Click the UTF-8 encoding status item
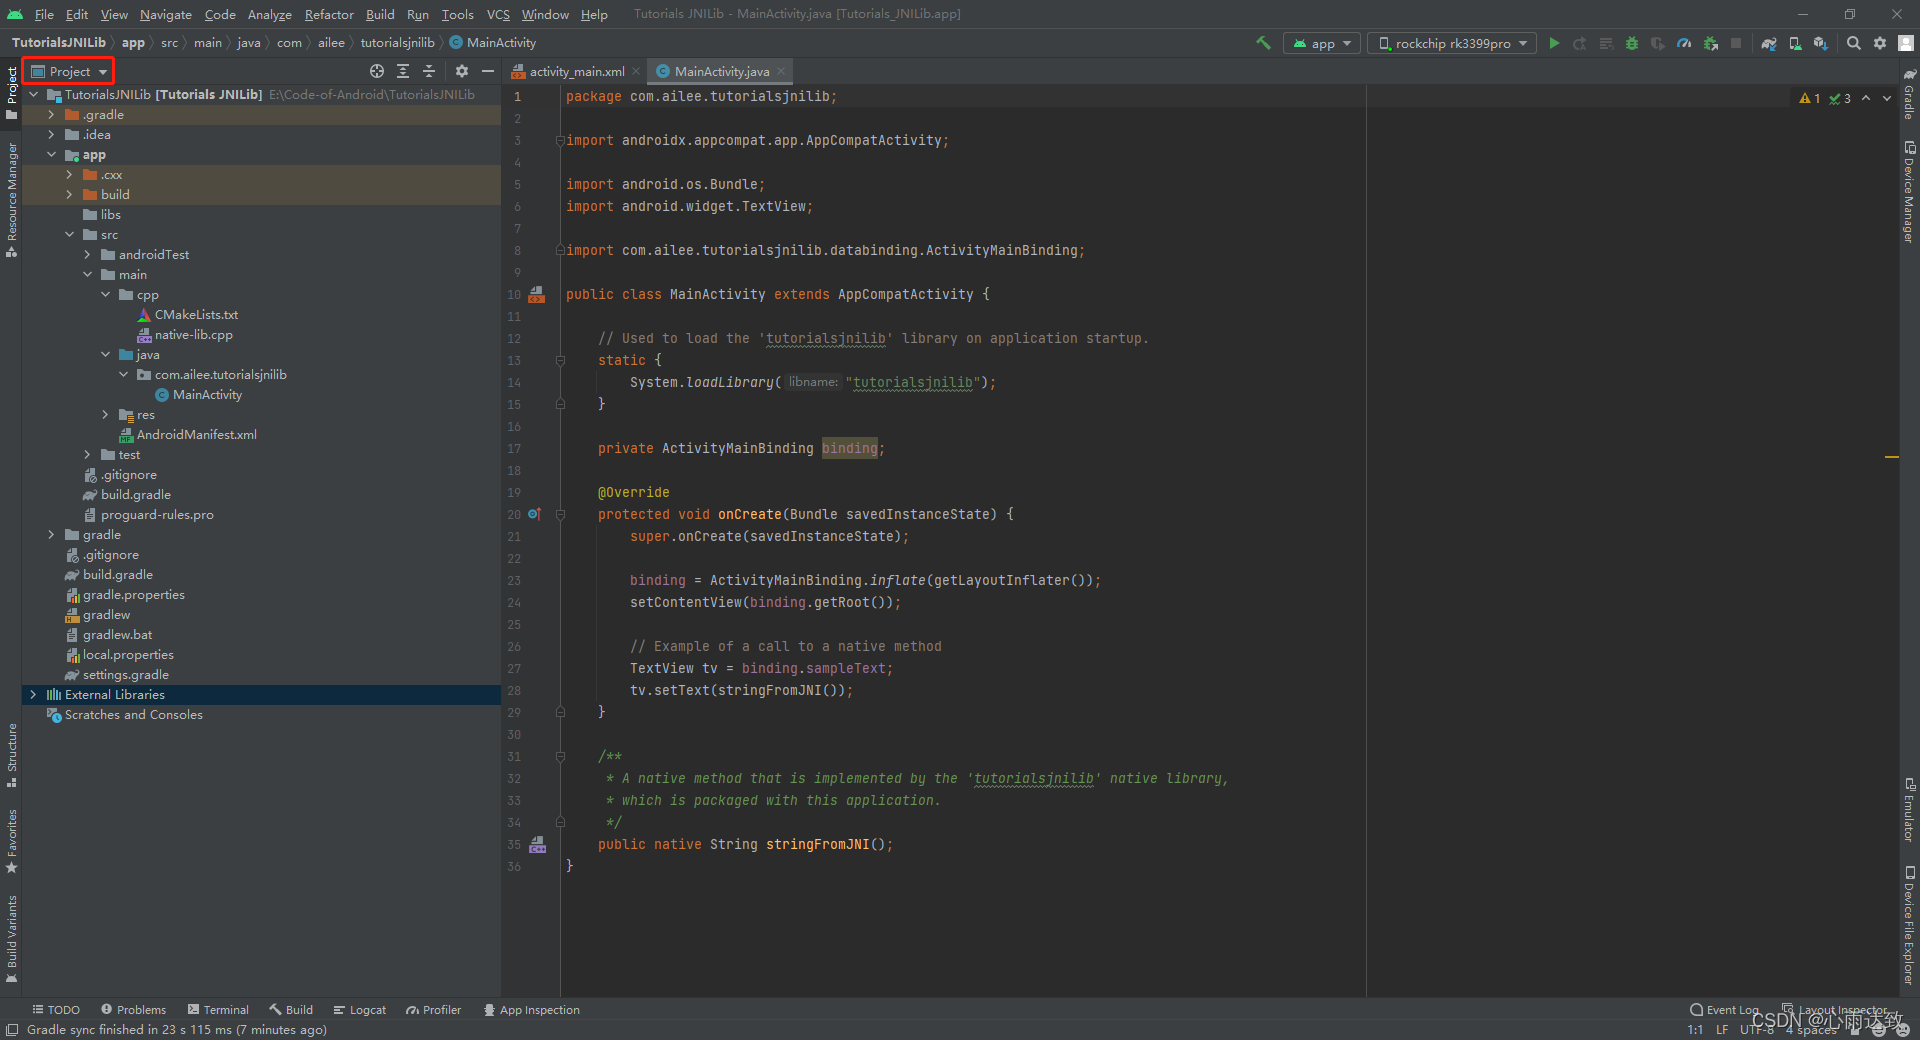Image resolution: width=1920 pixels, height=1040 pixels. tap(1756, 1030)
